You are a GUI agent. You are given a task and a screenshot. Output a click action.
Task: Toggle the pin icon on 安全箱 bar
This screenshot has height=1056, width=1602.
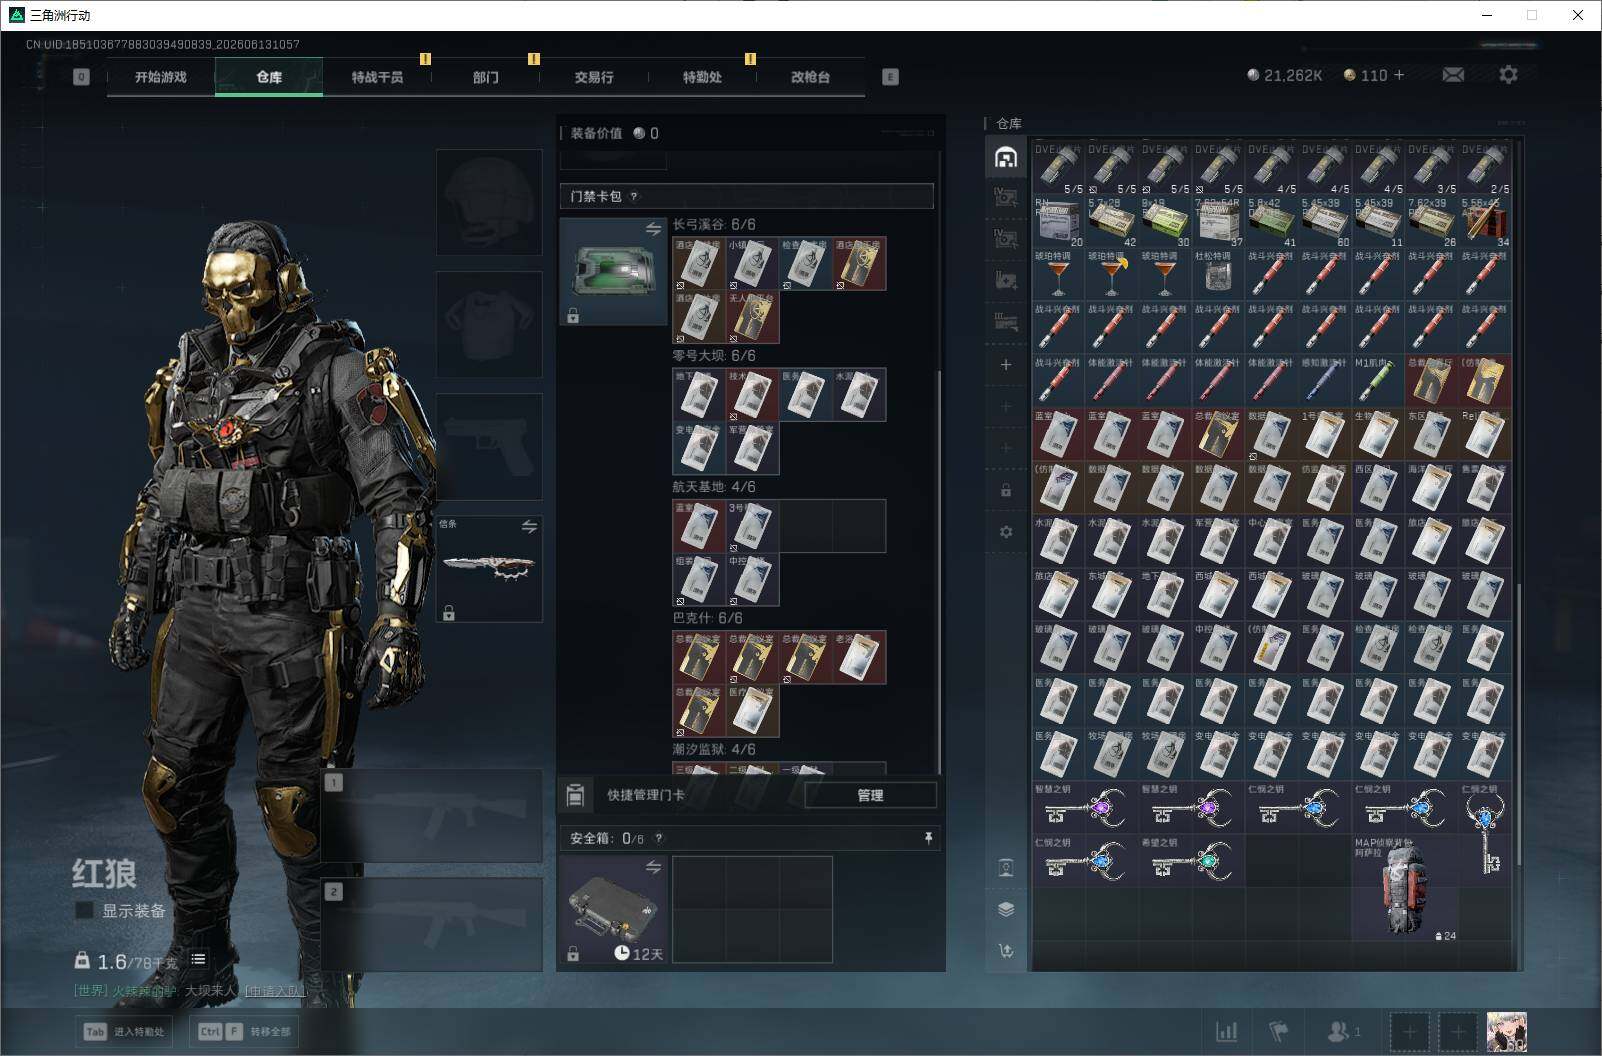point(928,838)
